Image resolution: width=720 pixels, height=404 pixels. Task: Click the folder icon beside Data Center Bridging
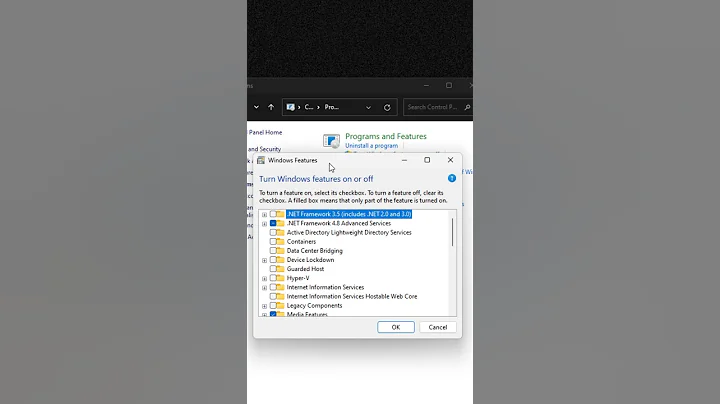[x=280, y=251]
